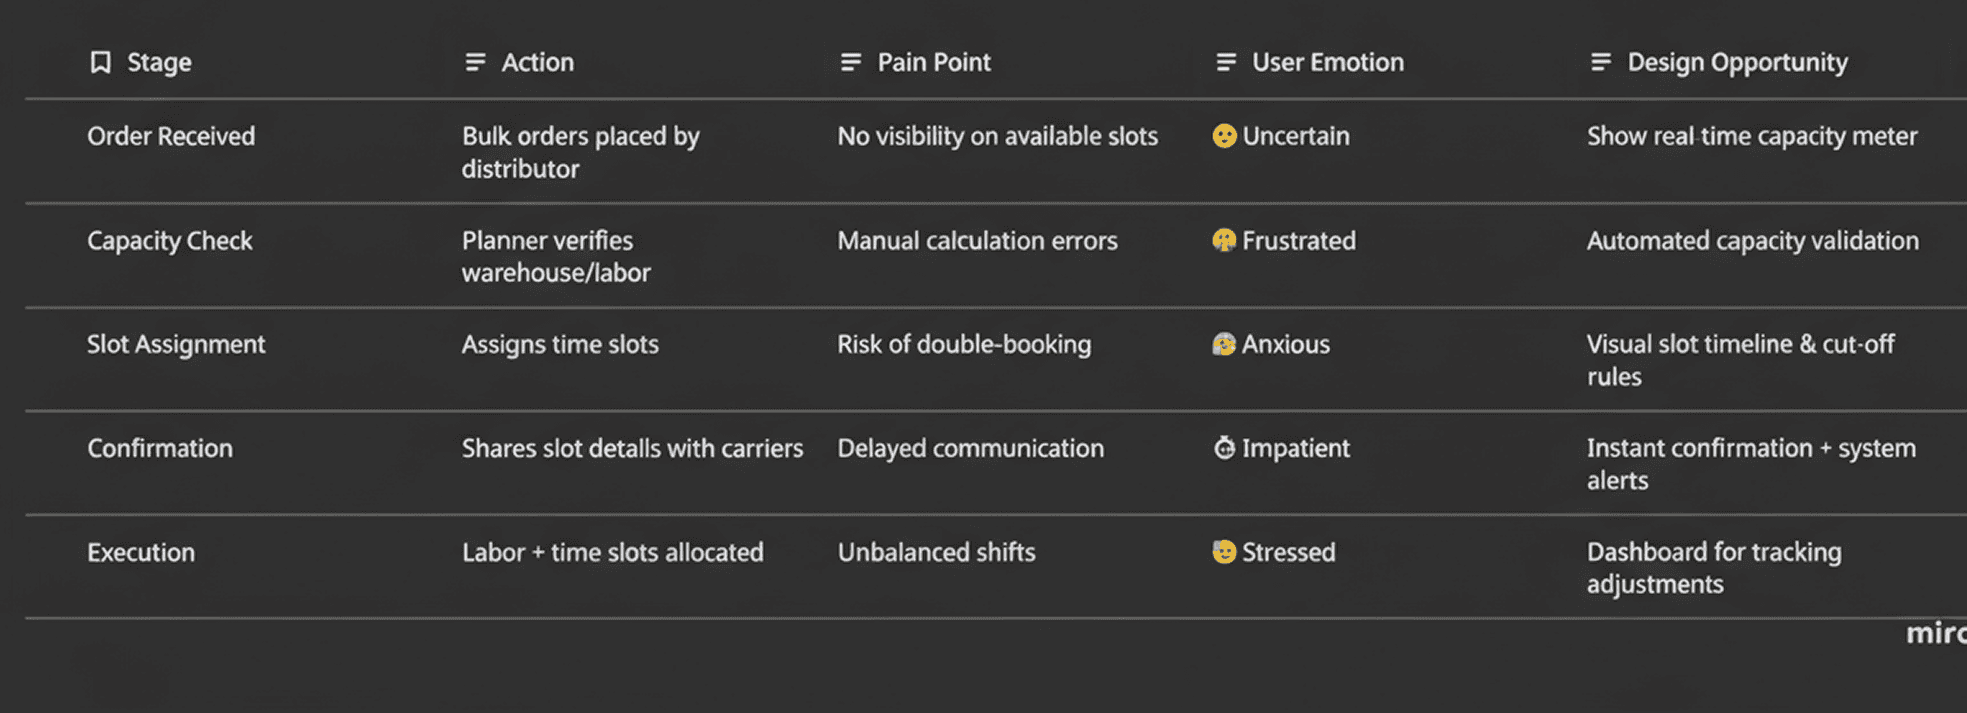Click the Dashboard for tracking adjustments cell
This screenshot has height=713, width=1967.
tap(1713, 568)
